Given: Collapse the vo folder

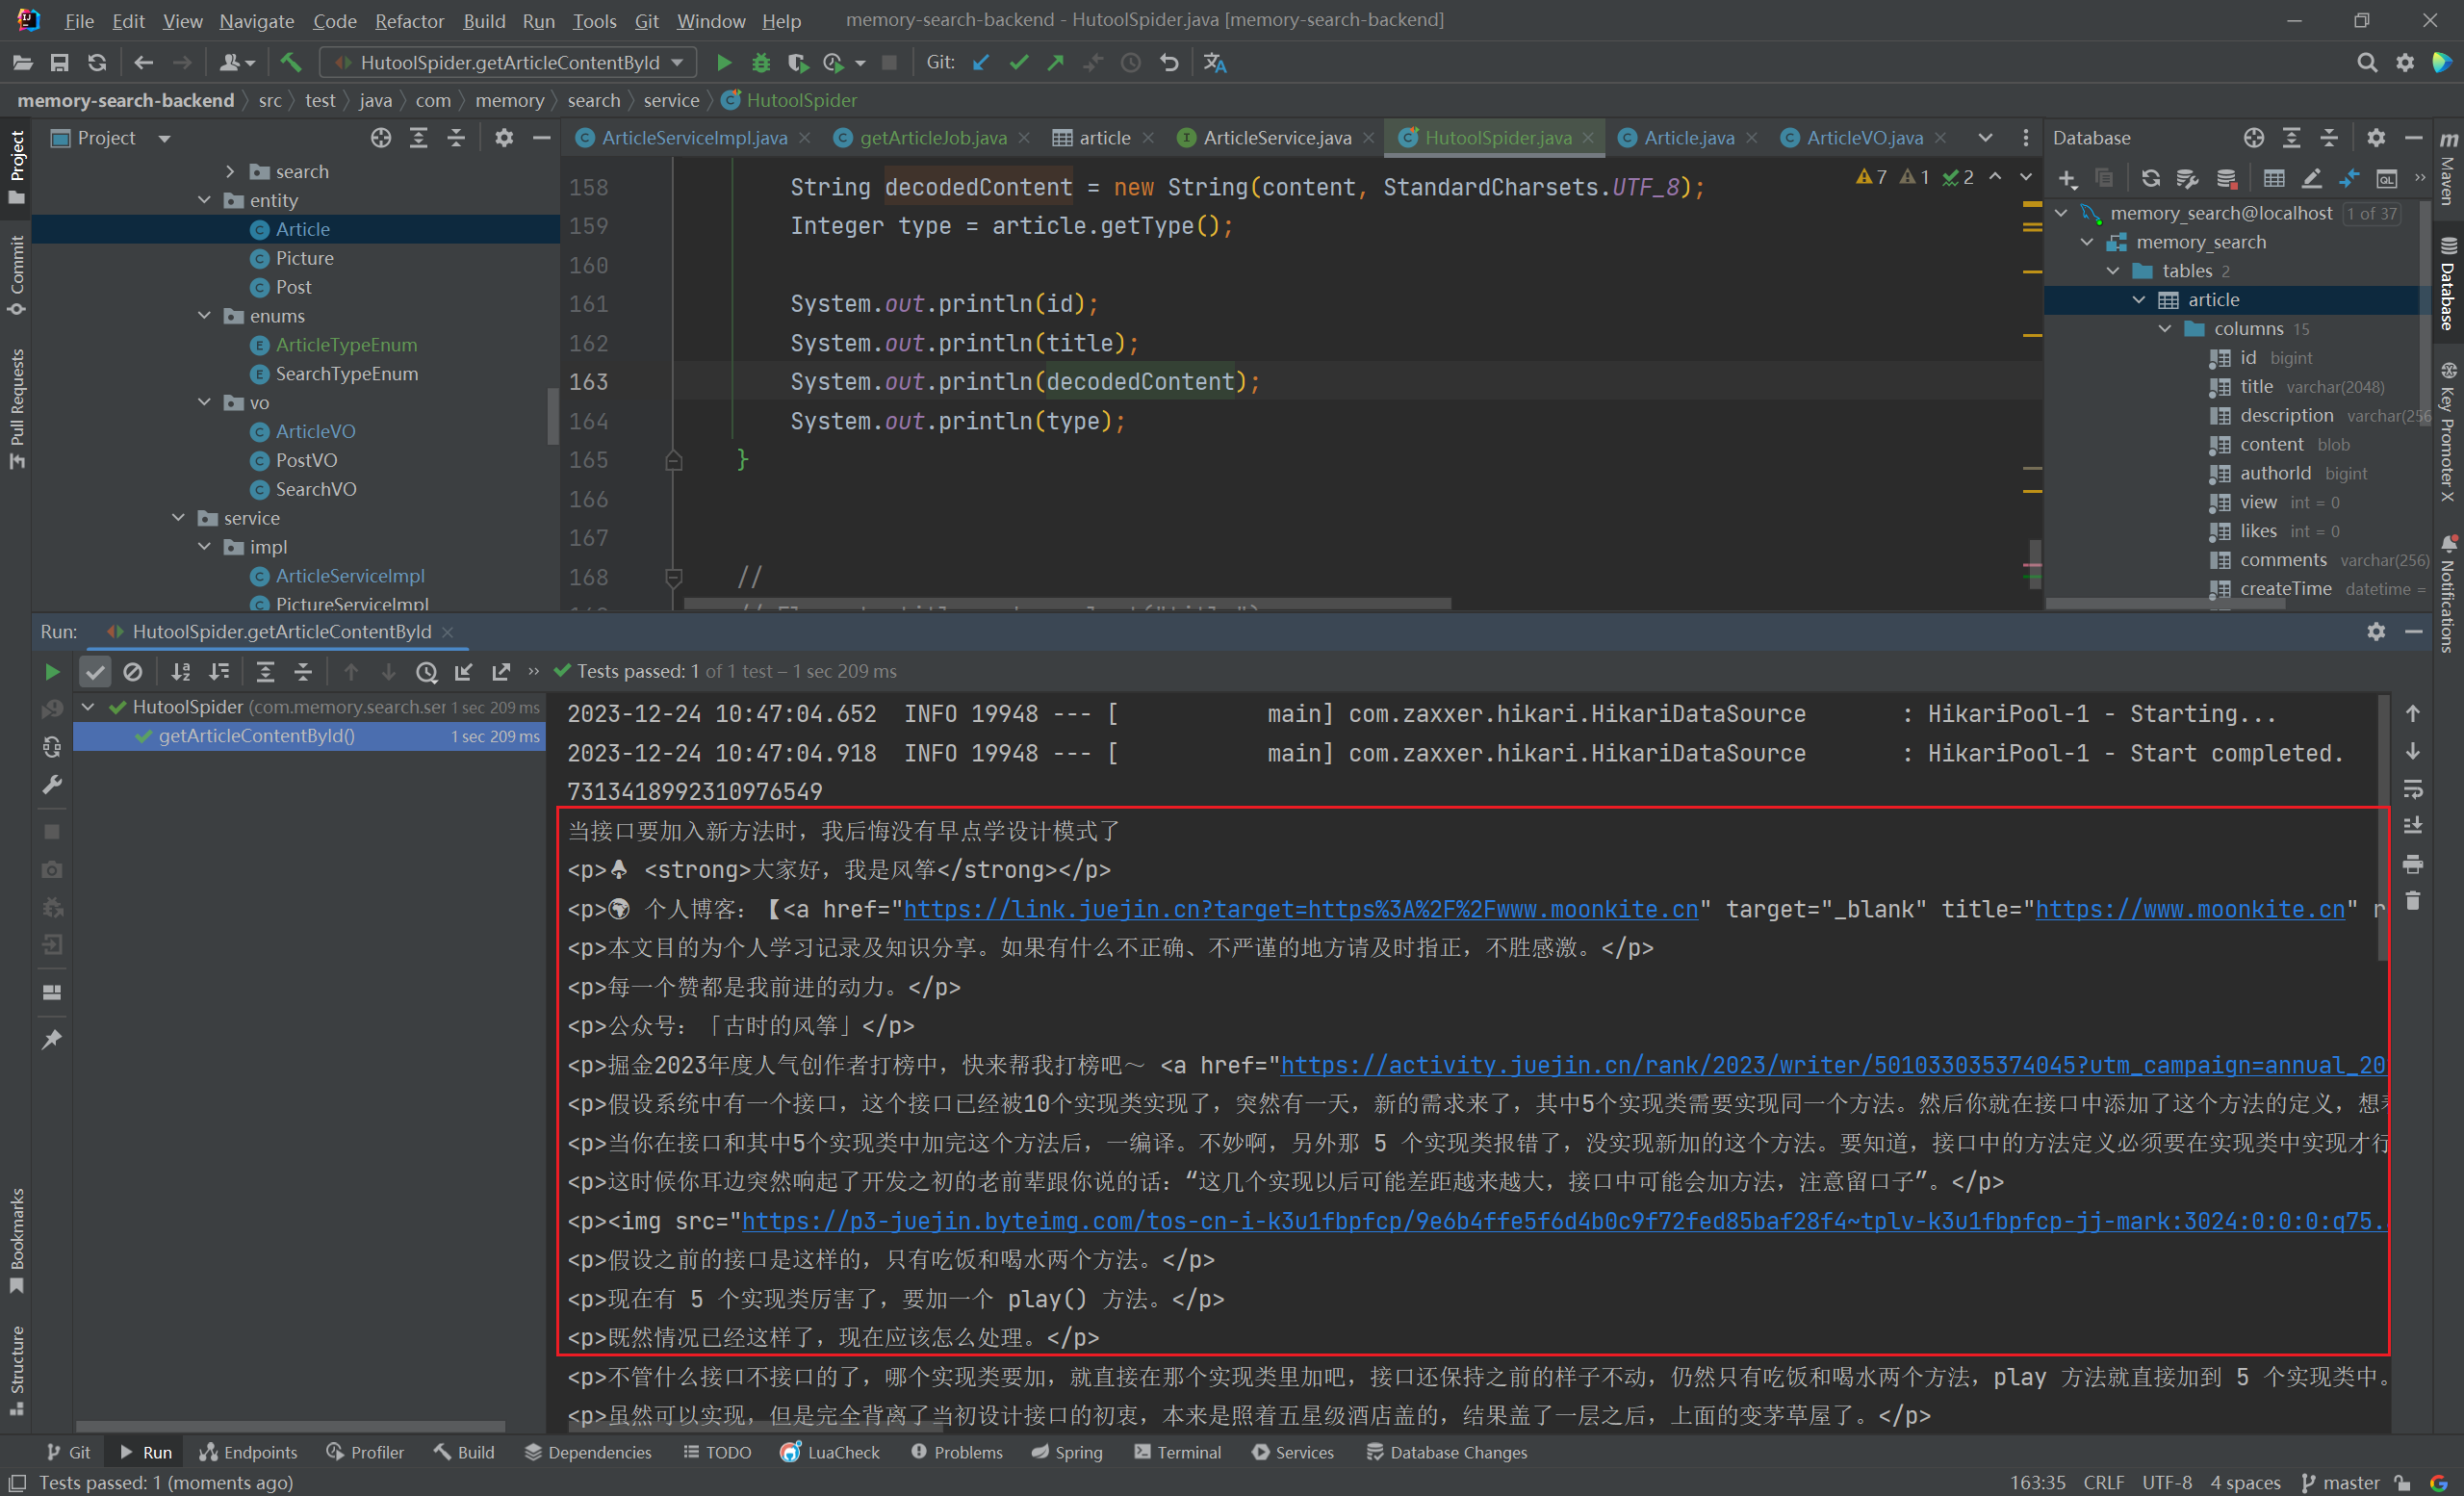Looking at the screenshot, I should pyautogui.click(x=205, y=402).
